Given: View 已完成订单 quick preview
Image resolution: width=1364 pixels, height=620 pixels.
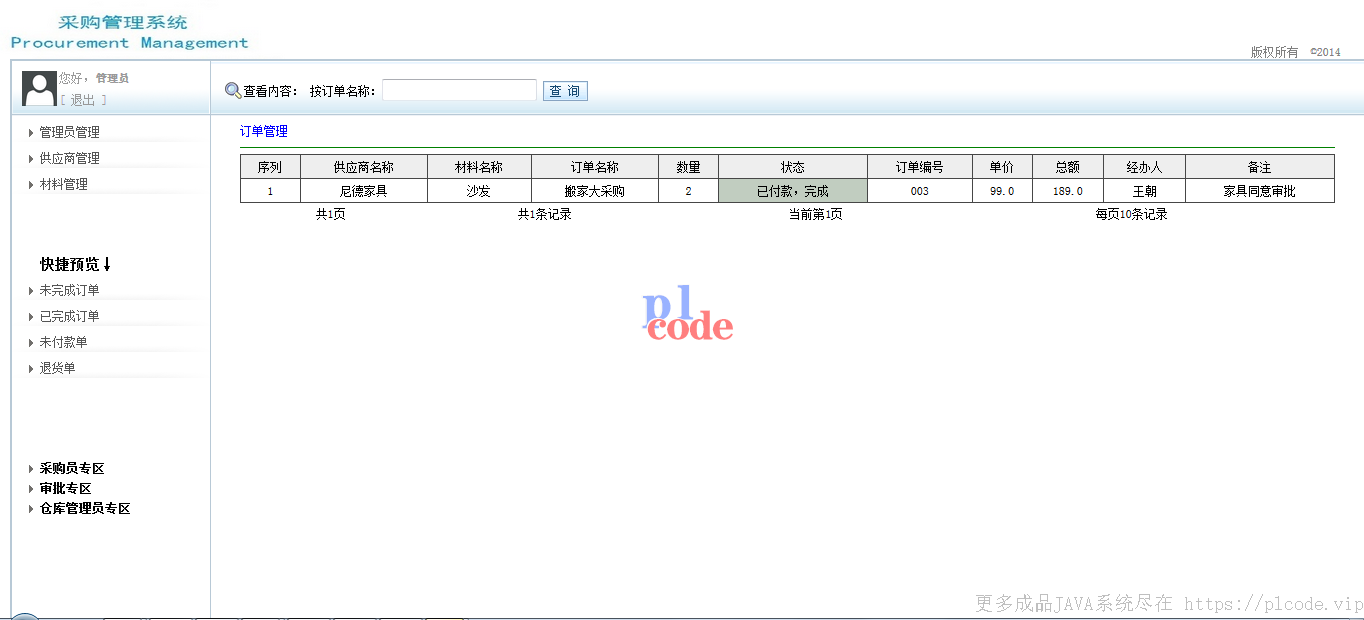Looking at the screenshot, I should tap(69, 316).
